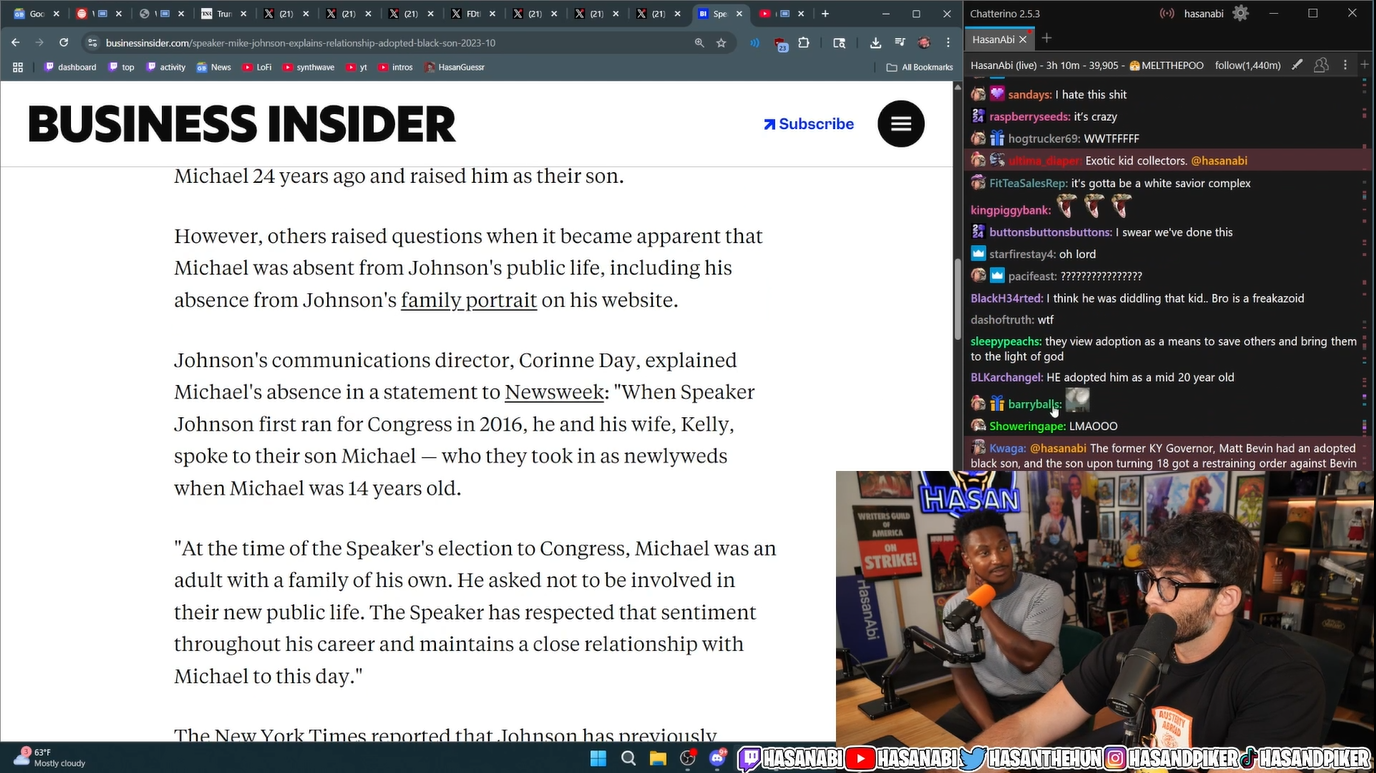Click username 'sleepypeachs' in chat
Screen dimensions: 1376x773
tap(1006, 342)
